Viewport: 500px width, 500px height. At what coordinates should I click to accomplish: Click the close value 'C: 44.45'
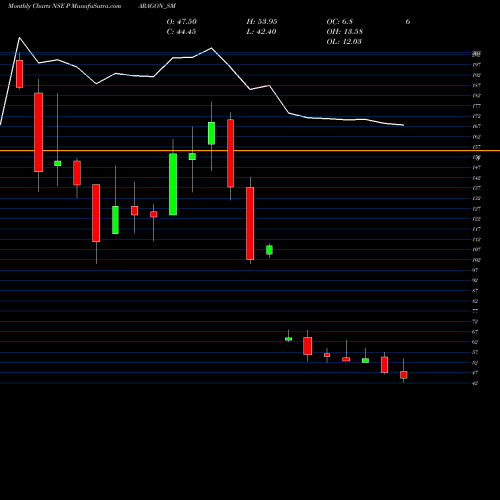(181, 32)
